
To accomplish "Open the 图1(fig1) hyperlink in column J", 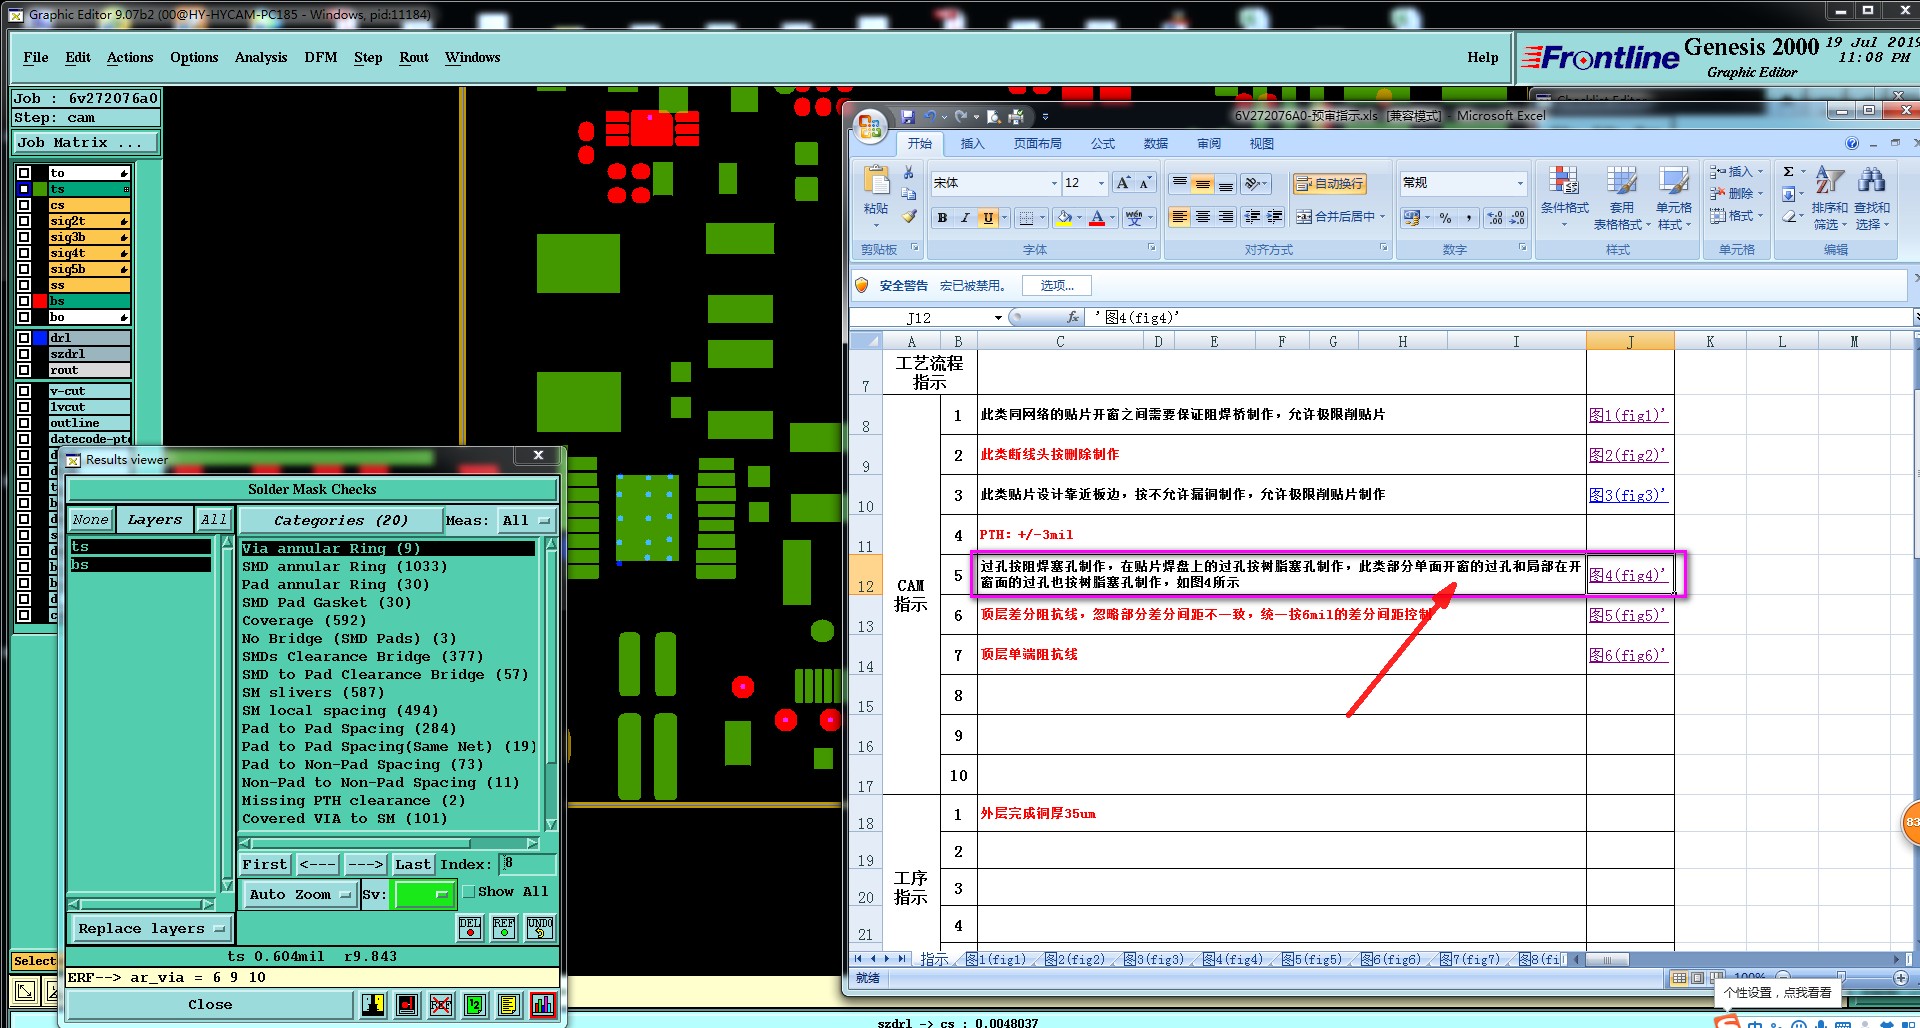I will point(1628,415).
